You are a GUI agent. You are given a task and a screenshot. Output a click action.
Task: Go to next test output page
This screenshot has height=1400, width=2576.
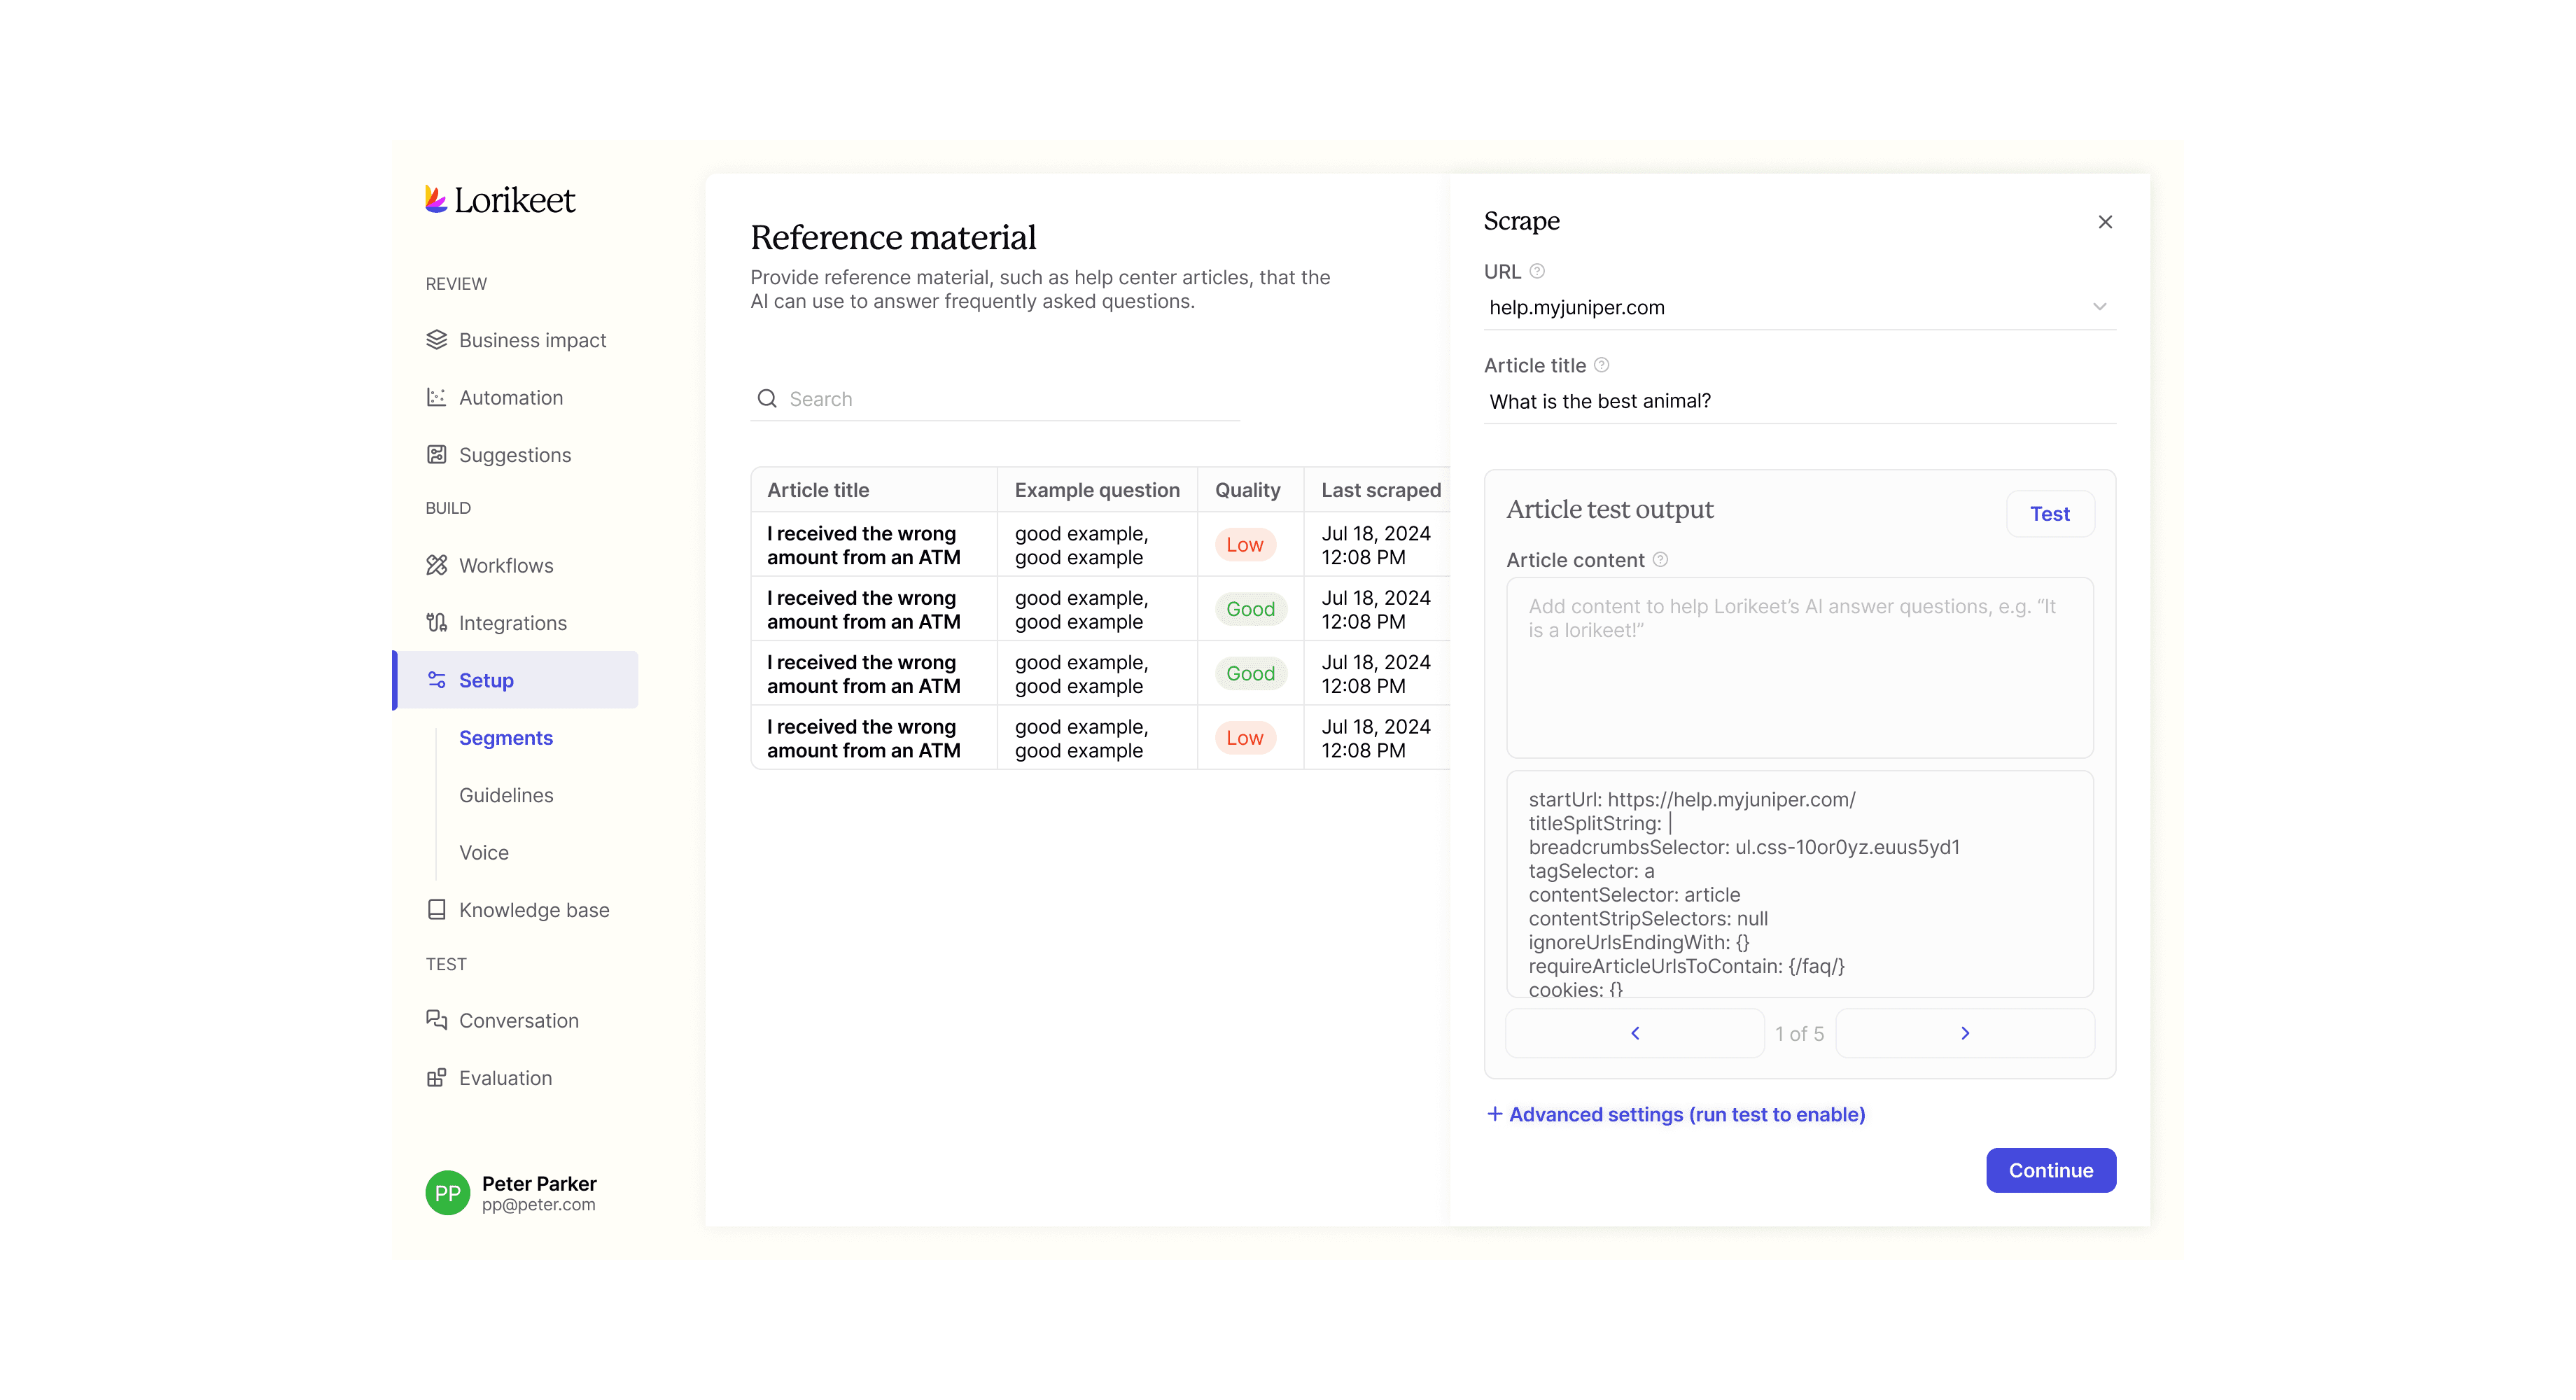pyautogui.click(x=1965, y=1033)
